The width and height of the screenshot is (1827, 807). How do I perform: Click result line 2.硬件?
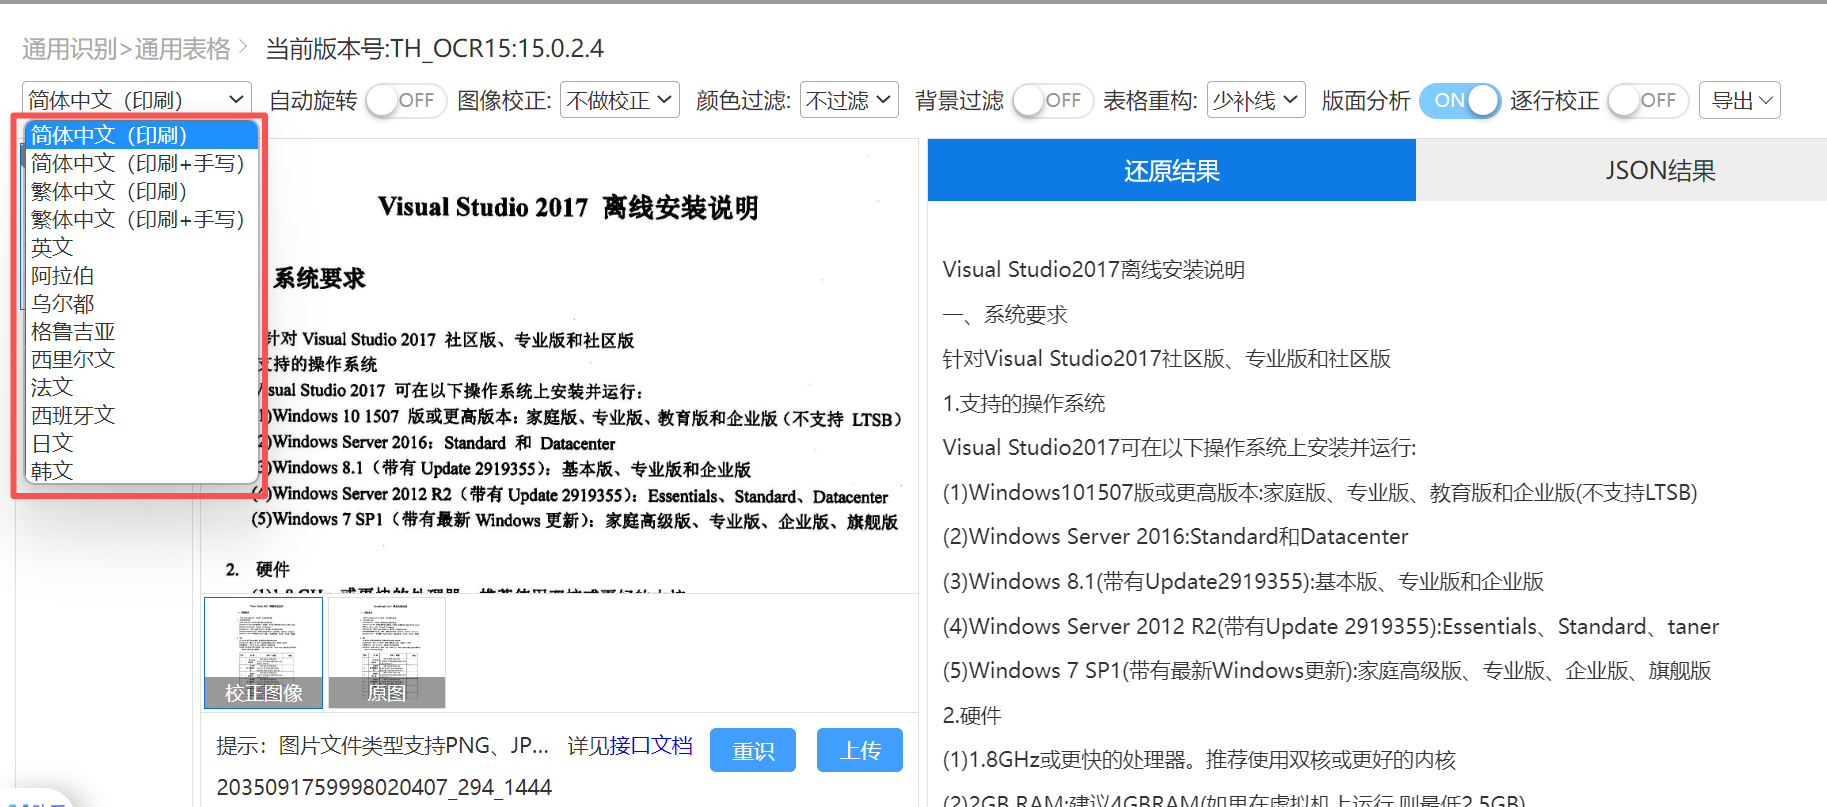(972, 715)
